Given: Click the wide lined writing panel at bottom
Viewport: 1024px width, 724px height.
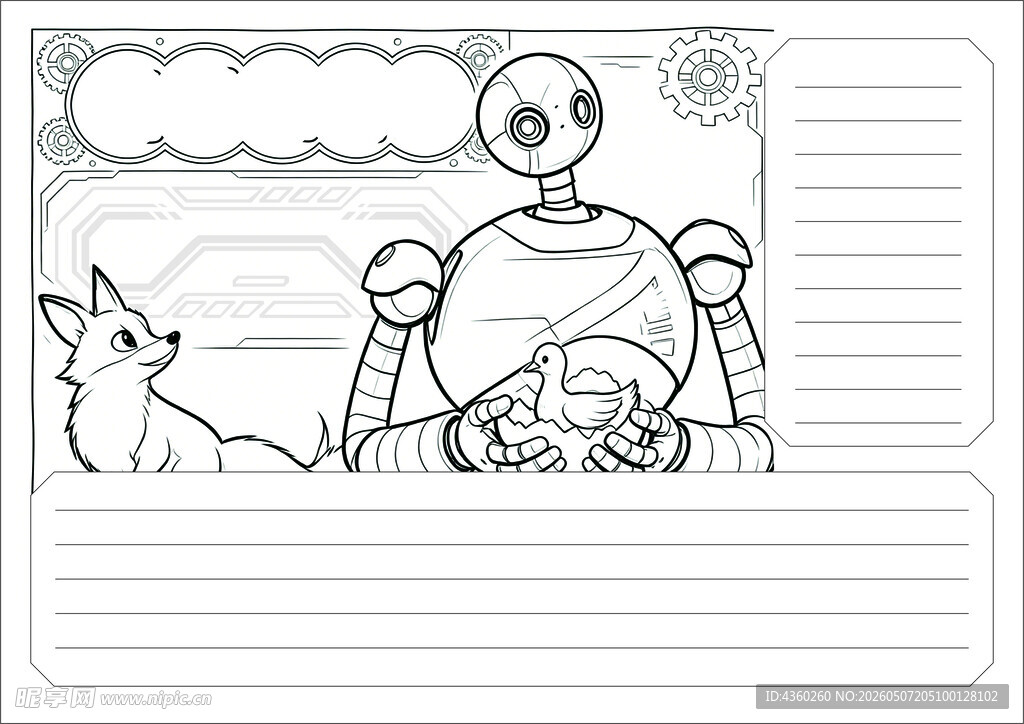Looking at the screenshot, I should coord(512,579).
